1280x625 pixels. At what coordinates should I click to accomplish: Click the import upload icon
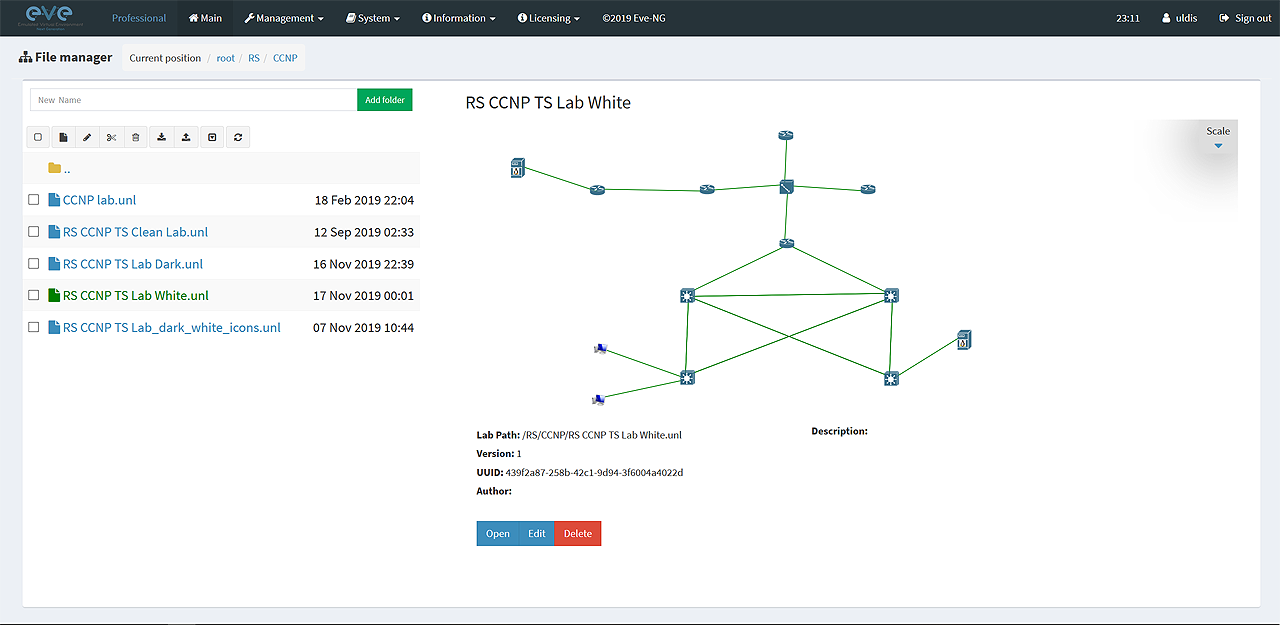[x=186, y=137]
